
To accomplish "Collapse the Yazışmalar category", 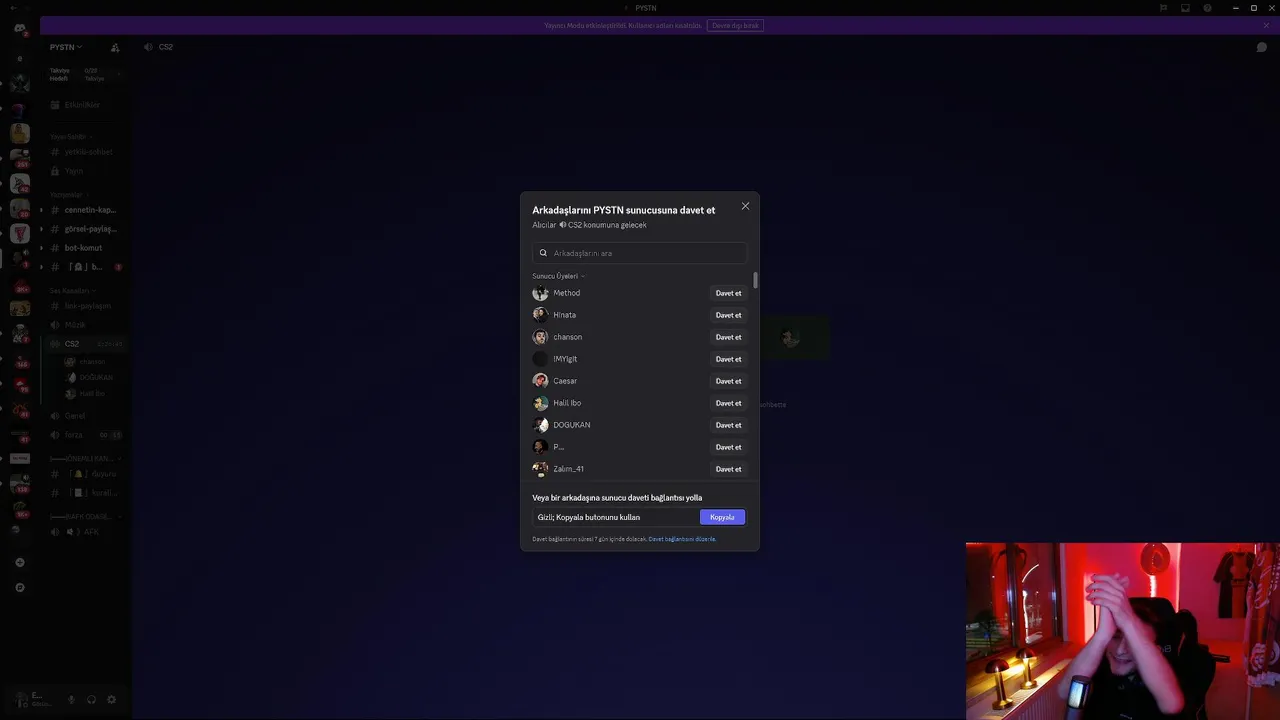I will coord(69,194).
